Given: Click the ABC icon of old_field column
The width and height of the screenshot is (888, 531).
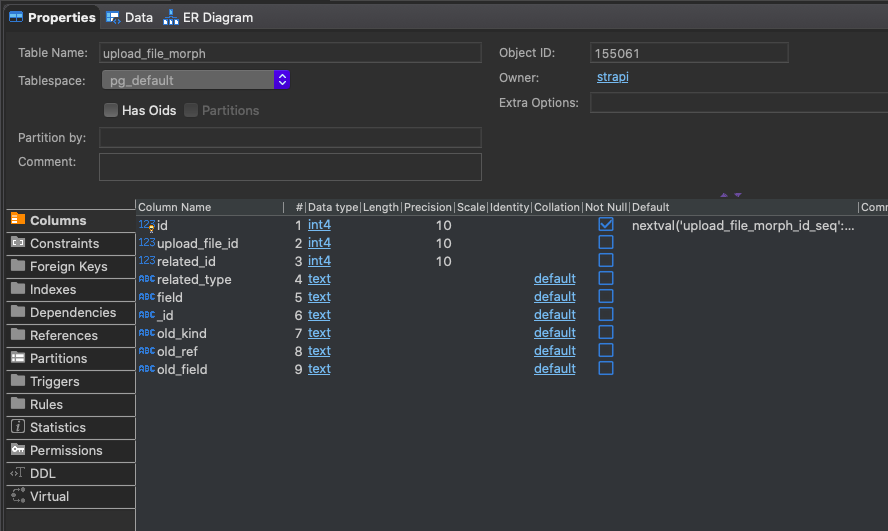Looking at the screenshot, I should coord(147,369).
